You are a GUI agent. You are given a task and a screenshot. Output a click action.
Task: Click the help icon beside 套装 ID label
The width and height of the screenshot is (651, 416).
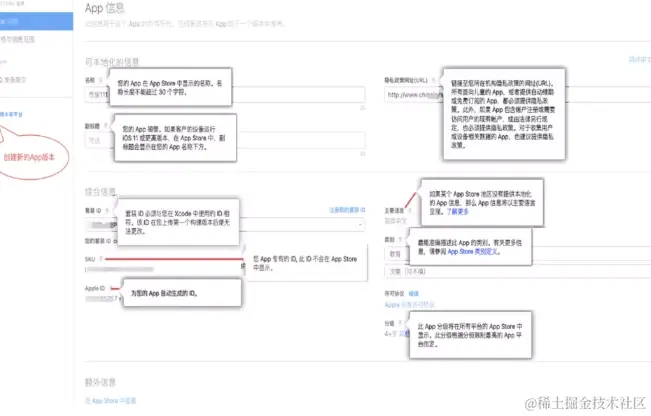pos(107,210)
